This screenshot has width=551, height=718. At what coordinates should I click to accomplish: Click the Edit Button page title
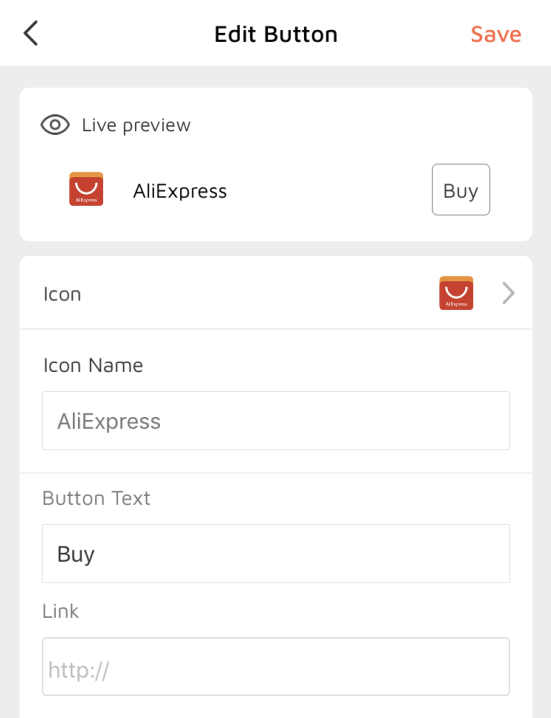tap(276, 34)
